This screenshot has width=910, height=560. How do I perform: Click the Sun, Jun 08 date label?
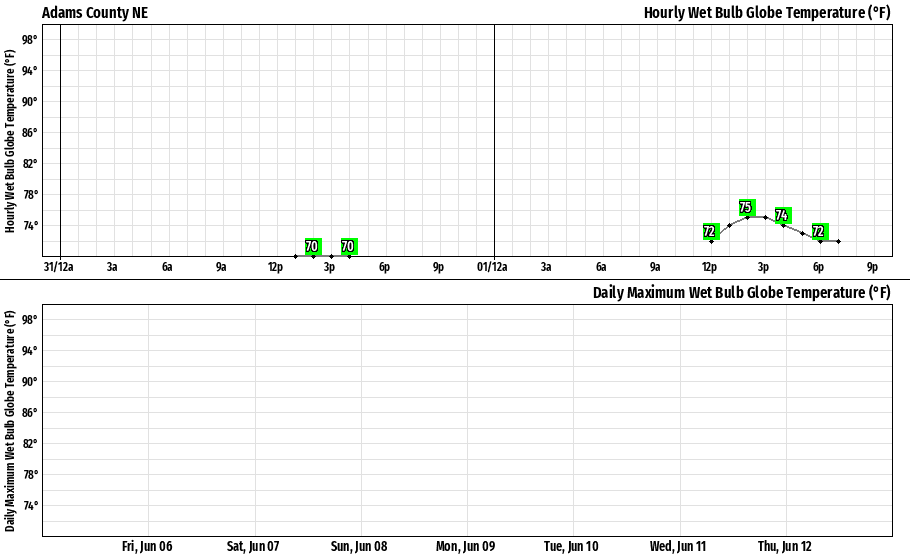[x=359, y=546]
